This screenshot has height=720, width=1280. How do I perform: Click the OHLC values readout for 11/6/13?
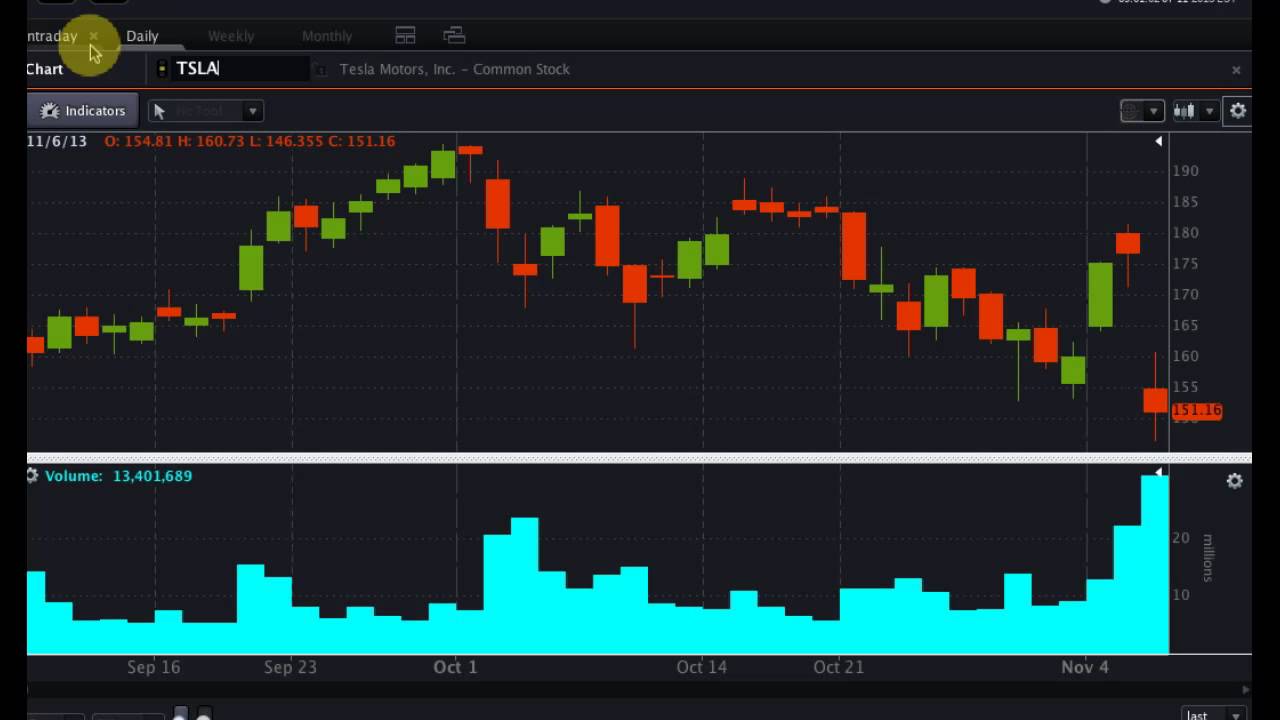249,141
